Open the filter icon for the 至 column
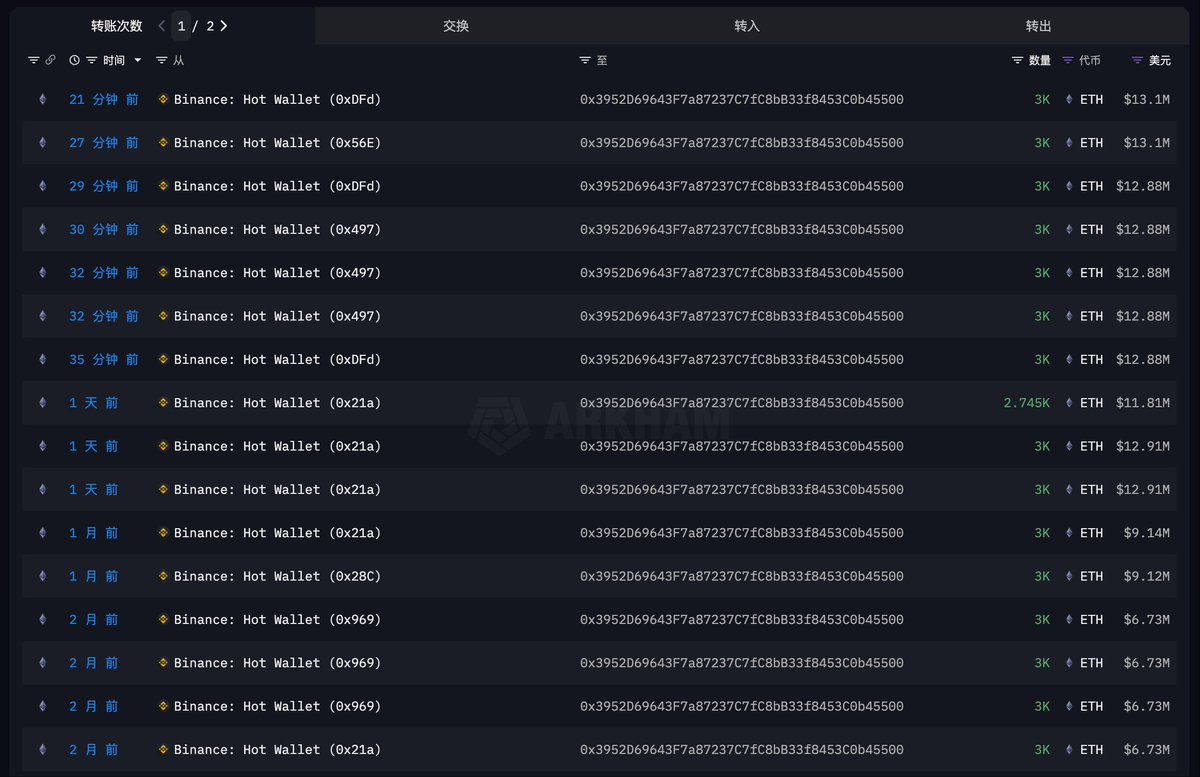 coord(585,60)
